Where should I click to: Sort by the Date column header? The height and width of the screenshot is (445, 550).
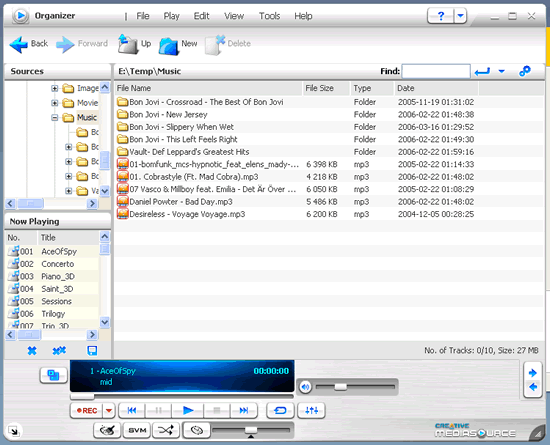coord(436,88)
